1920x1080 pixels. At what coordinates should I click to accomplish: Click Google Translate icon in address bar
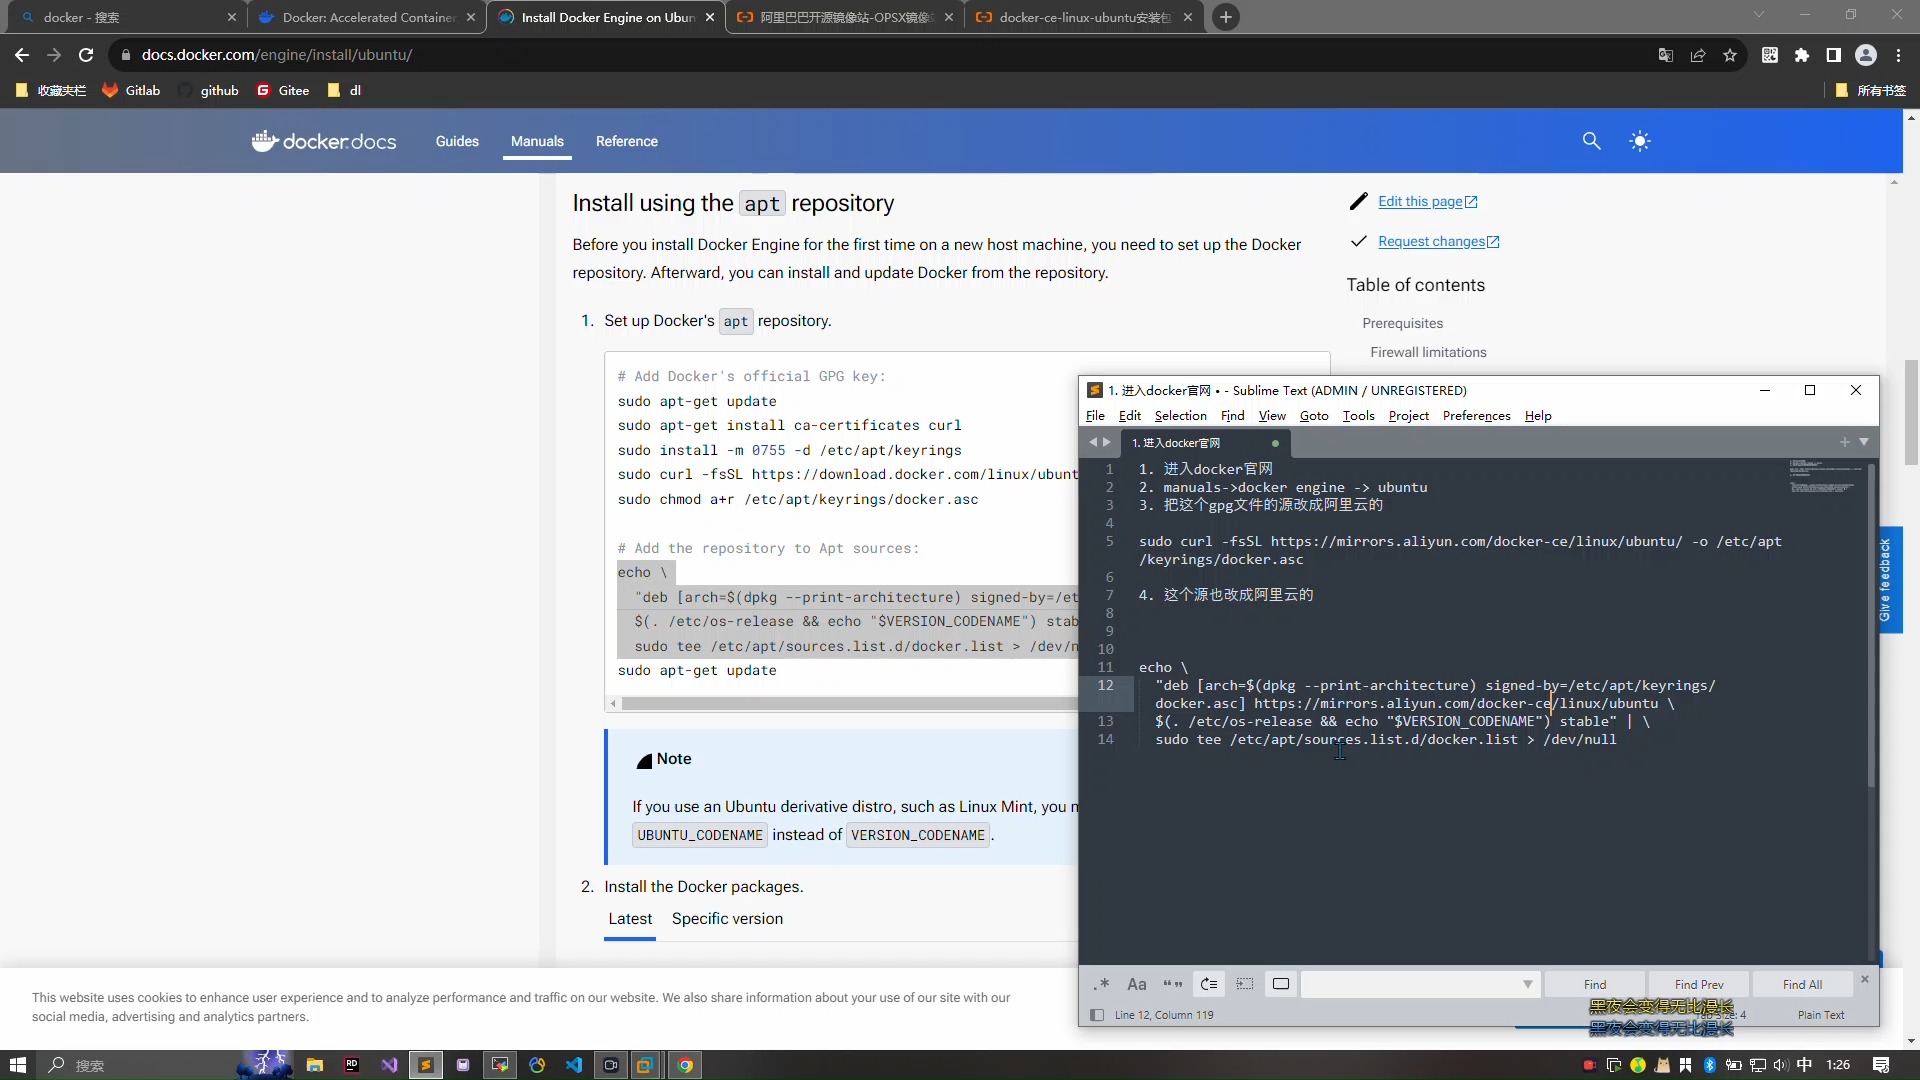pyautogui.click(x=1666, y=55)
